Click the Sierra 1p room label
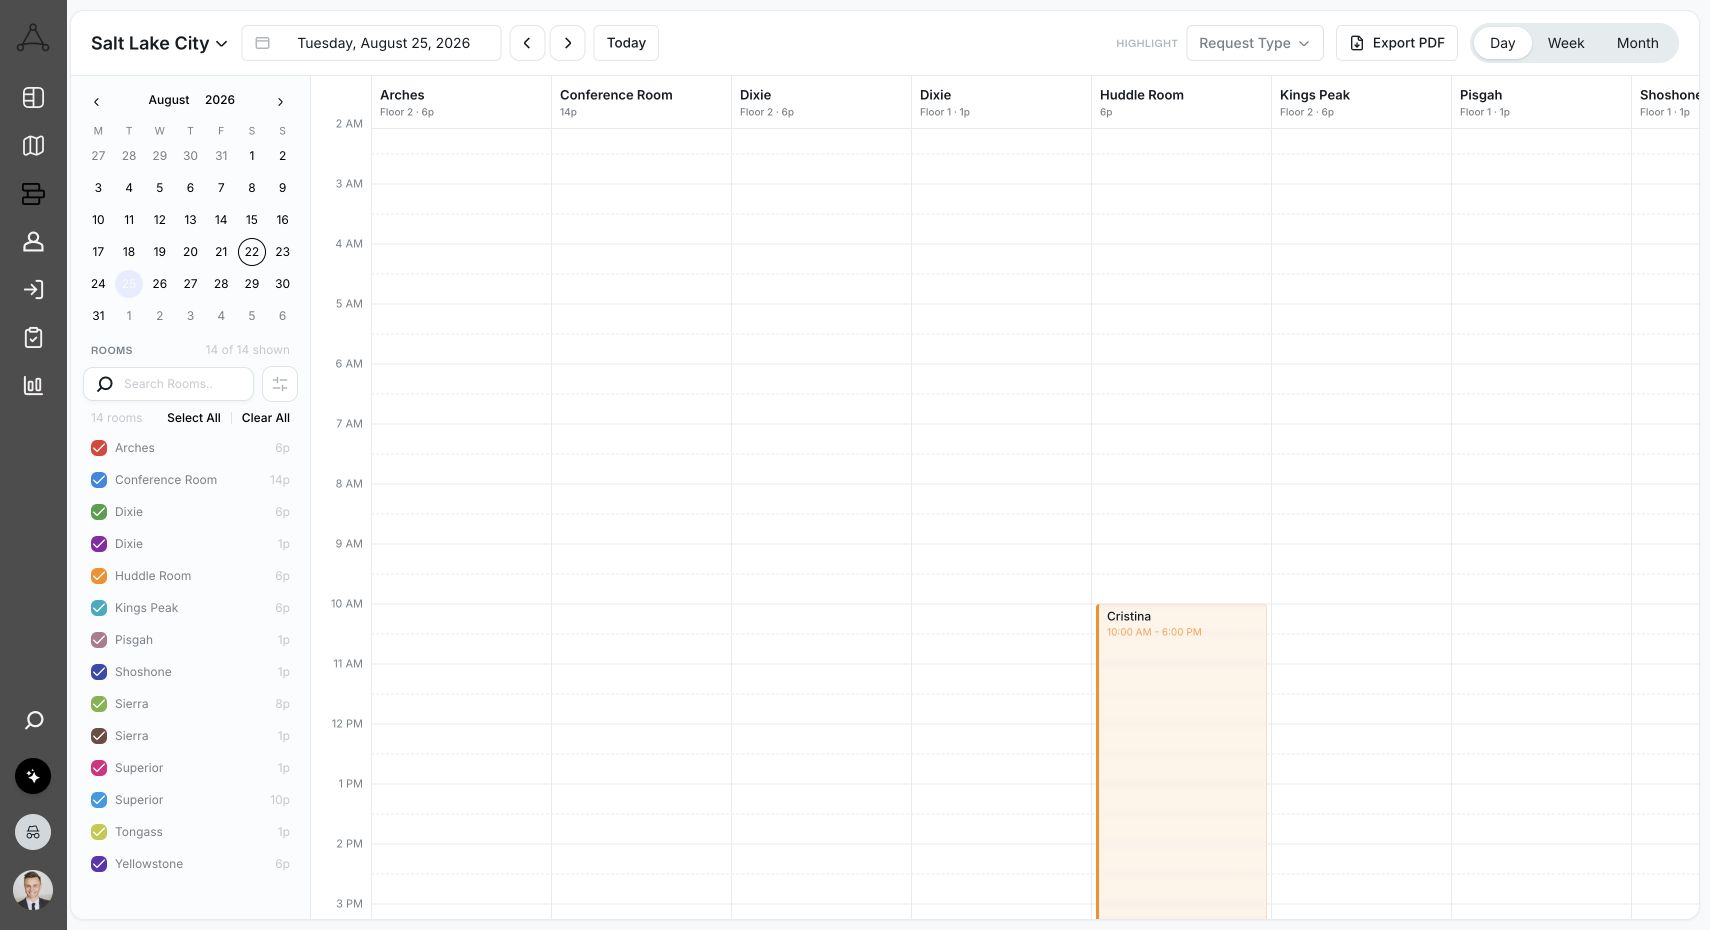Screen dimensions: 1710x930 pos(131,736)
